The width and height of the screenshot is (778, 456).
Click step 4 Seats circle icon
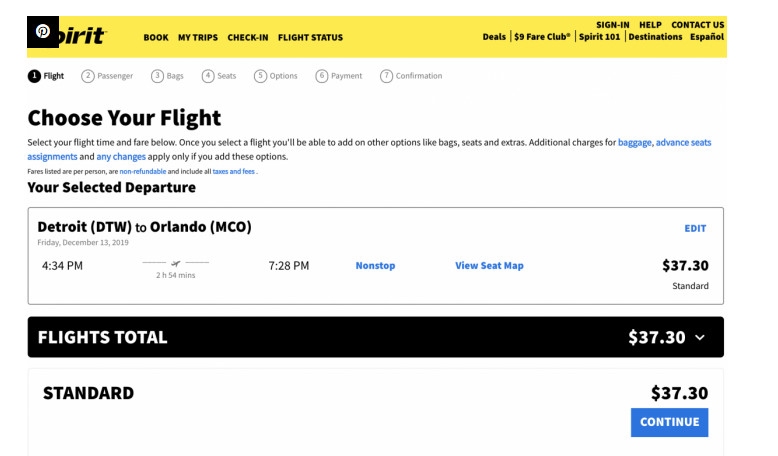click(x=208, y=76)
